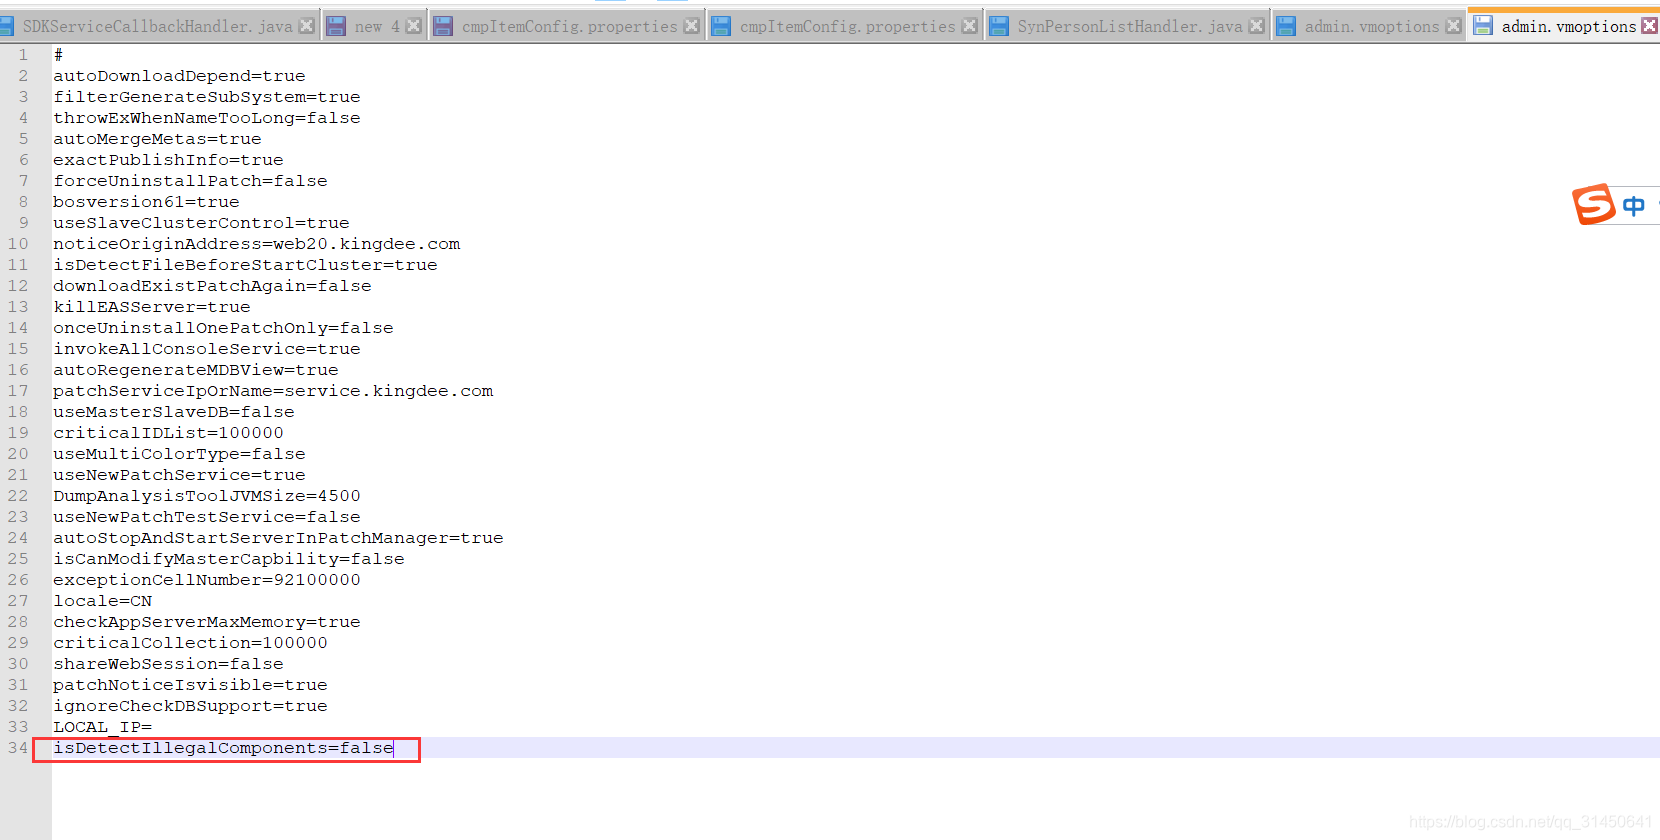Image resolution: width=1660 pixels, height=840 pixels.
Task: Click the save icon on active admin.vmoptions tab
Action: click(x=1484, y=26)
